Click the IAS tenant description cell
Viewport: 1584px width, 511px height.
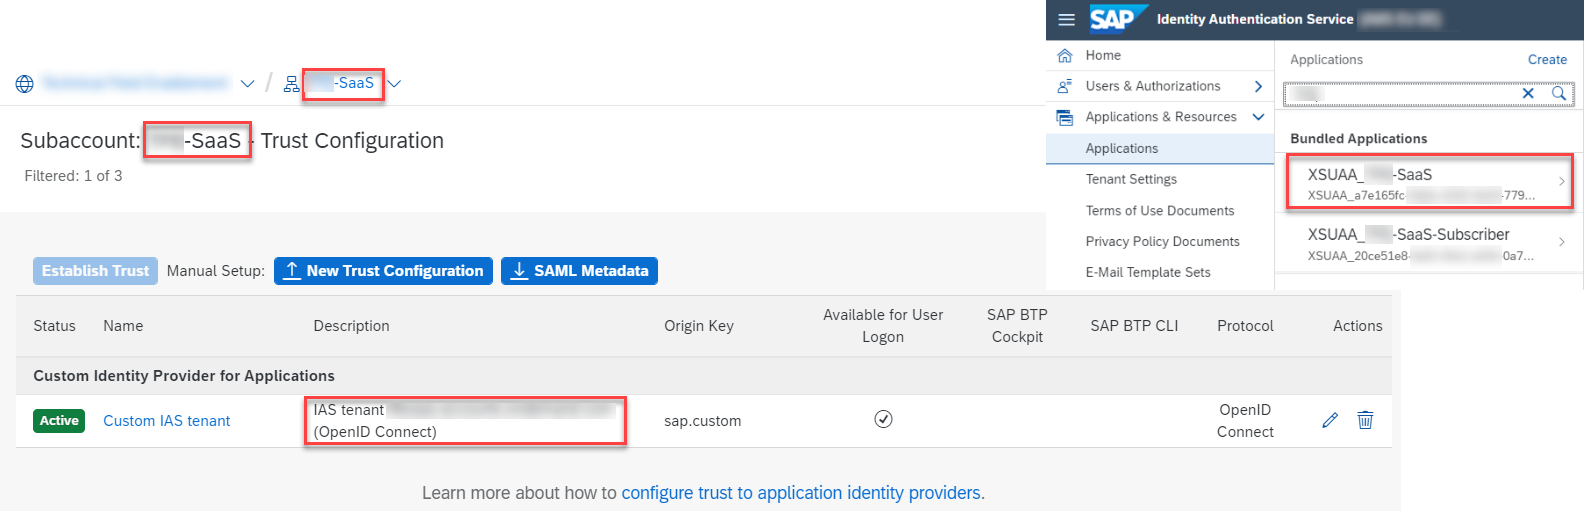465,421
